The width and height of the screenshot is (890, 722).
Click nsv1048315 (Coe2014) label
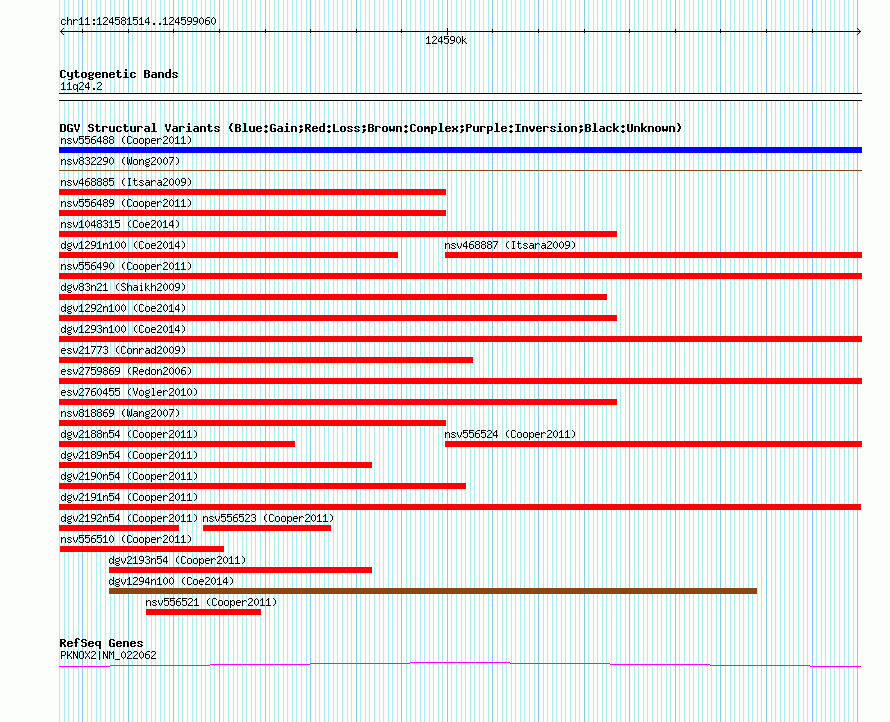click(120, 224)
